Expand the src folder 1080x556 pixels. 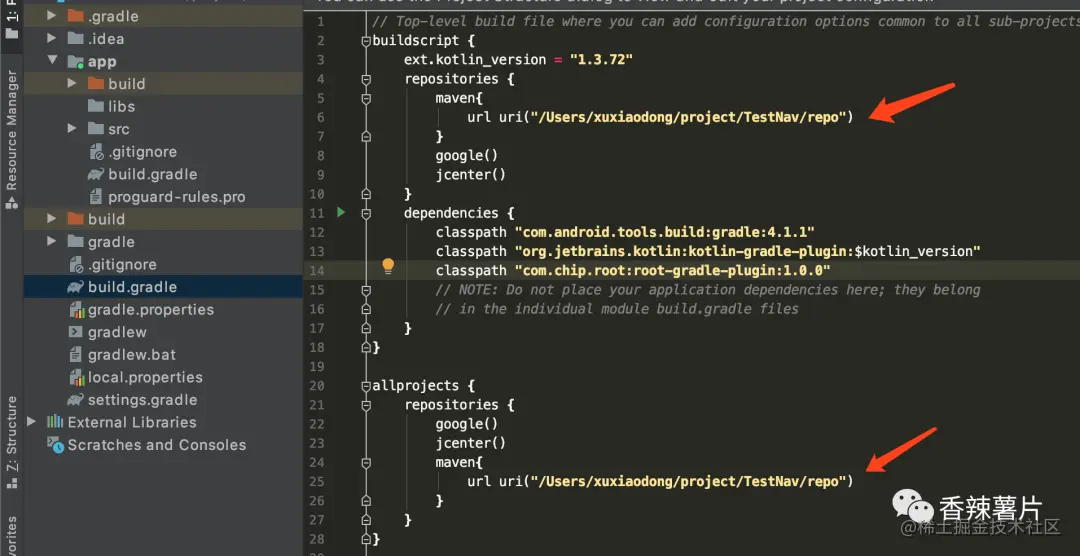point(72,129)
